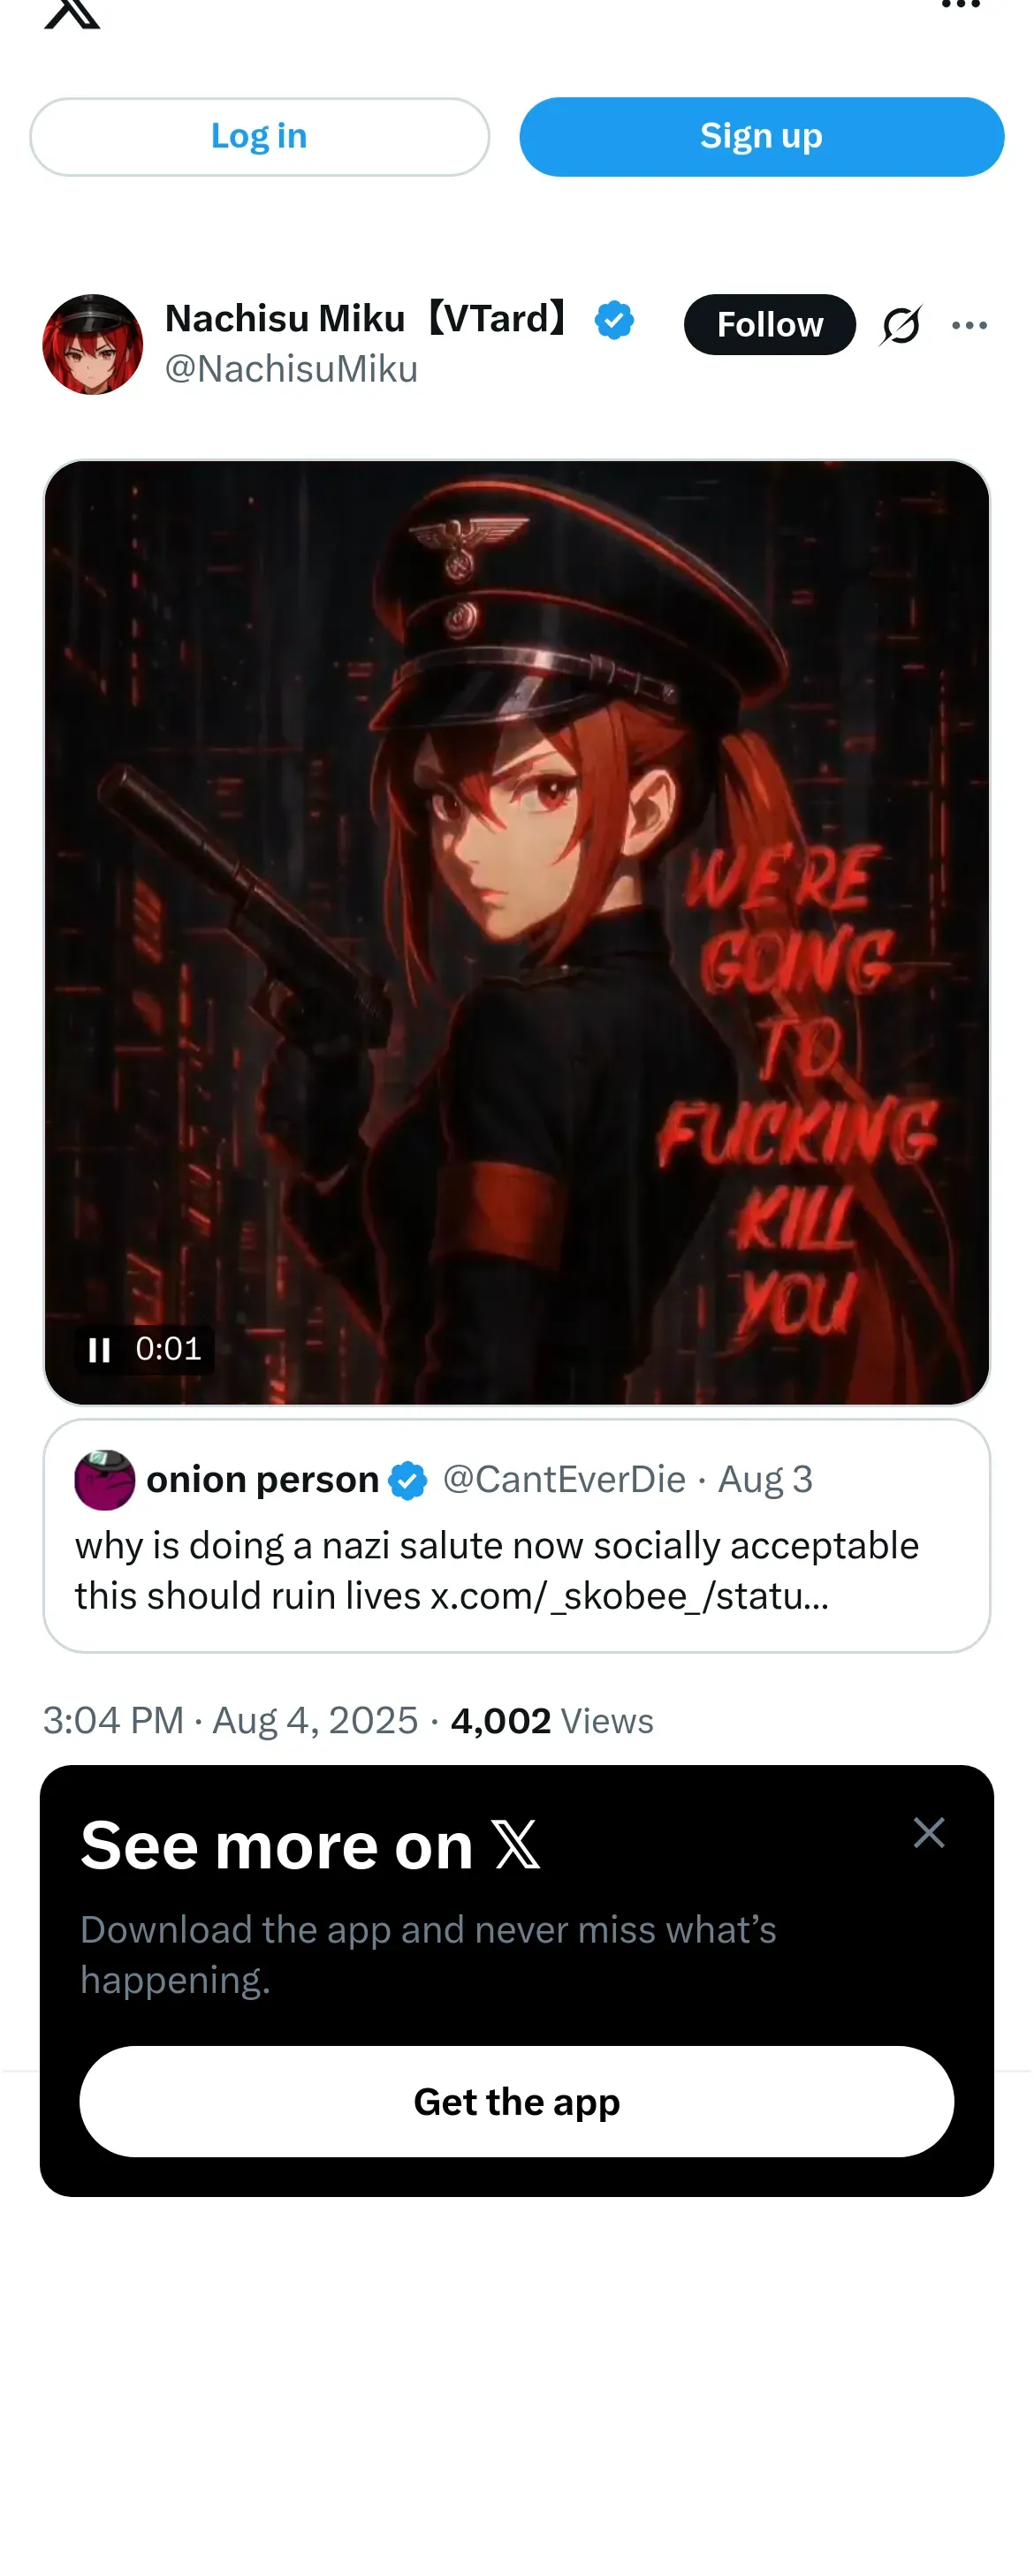This screenshot has width=1034, height=2576.
Task: Click the X logo in the header
Action: pyautogui.click(x=72, y=12)
